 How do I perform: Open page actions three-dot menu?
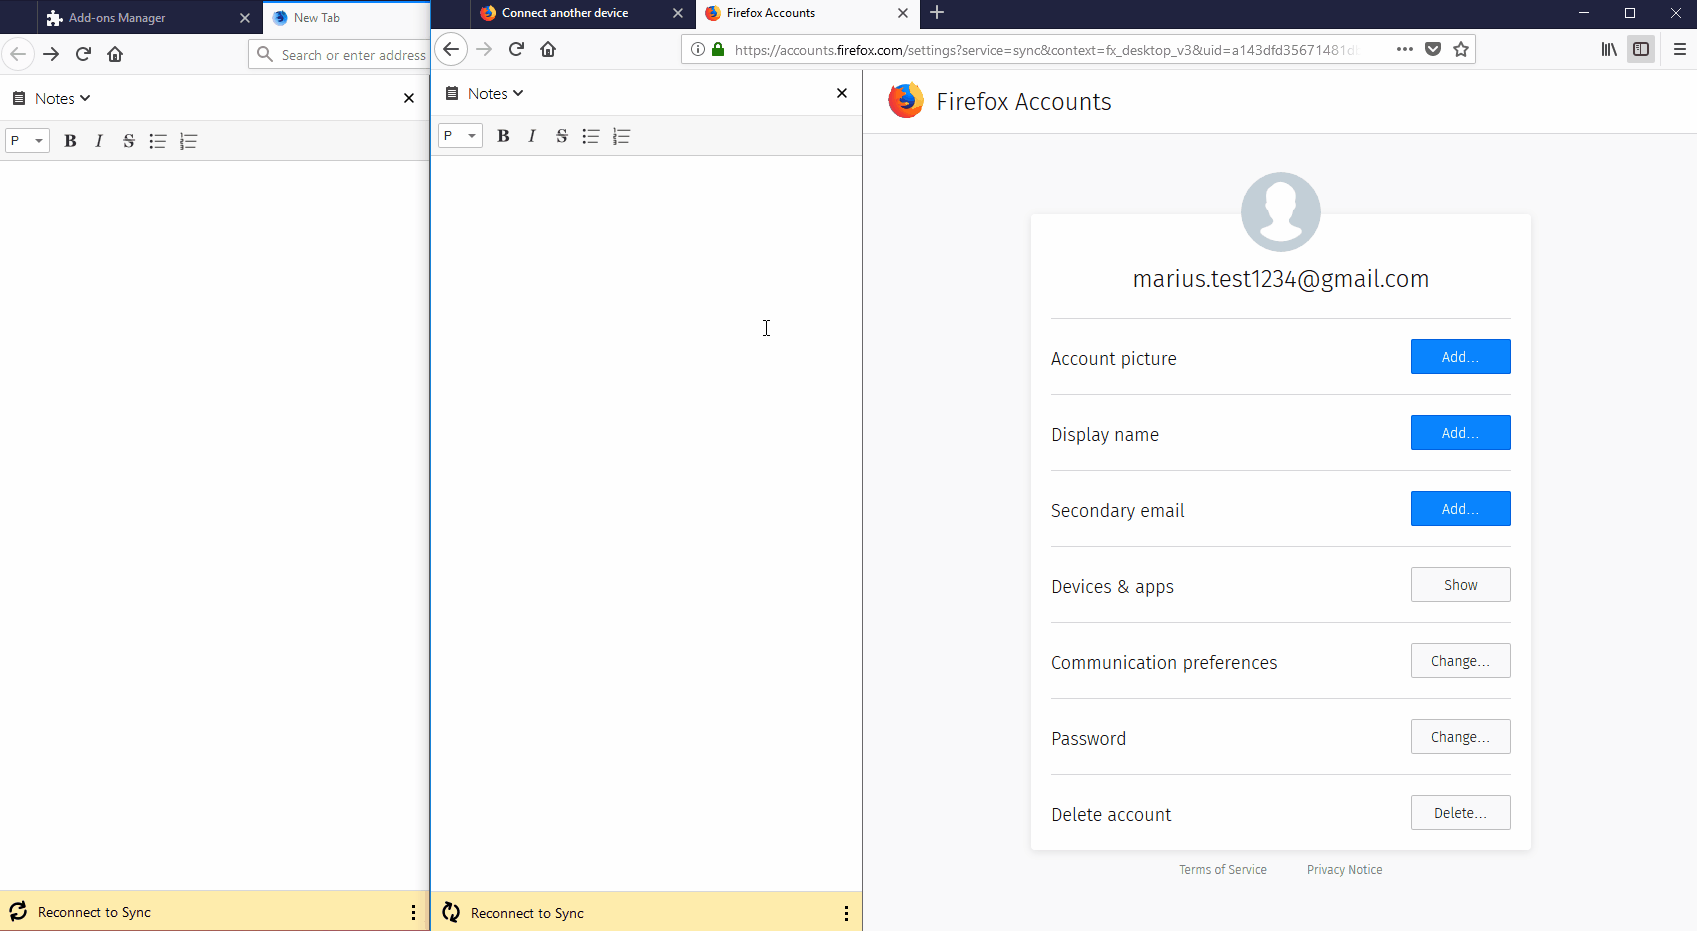click(1405, 49)
